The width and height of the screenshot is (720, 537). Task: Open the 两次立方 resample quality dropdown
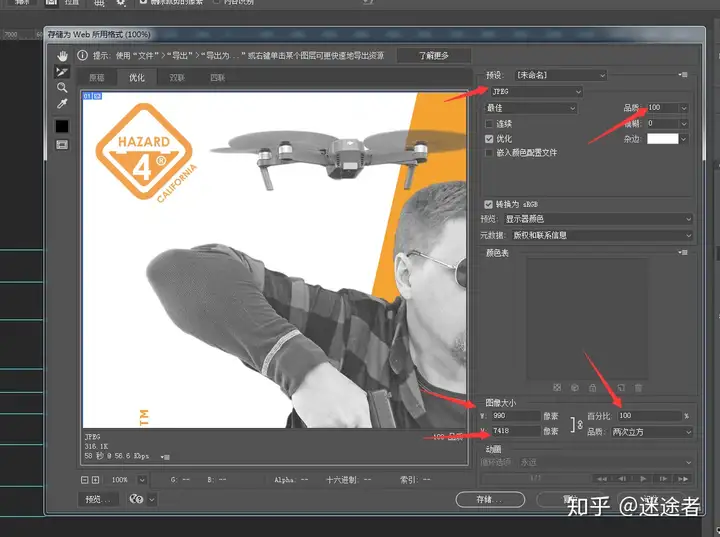coord(652,432)
